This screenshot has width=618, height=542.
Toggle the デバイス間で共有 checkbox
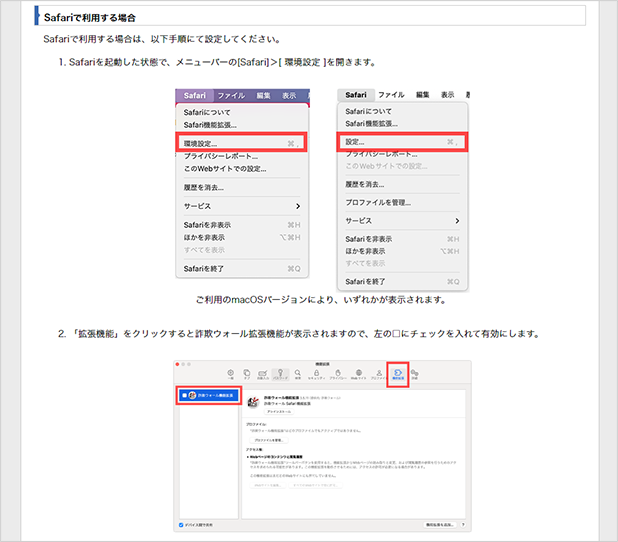pos(179,523)
